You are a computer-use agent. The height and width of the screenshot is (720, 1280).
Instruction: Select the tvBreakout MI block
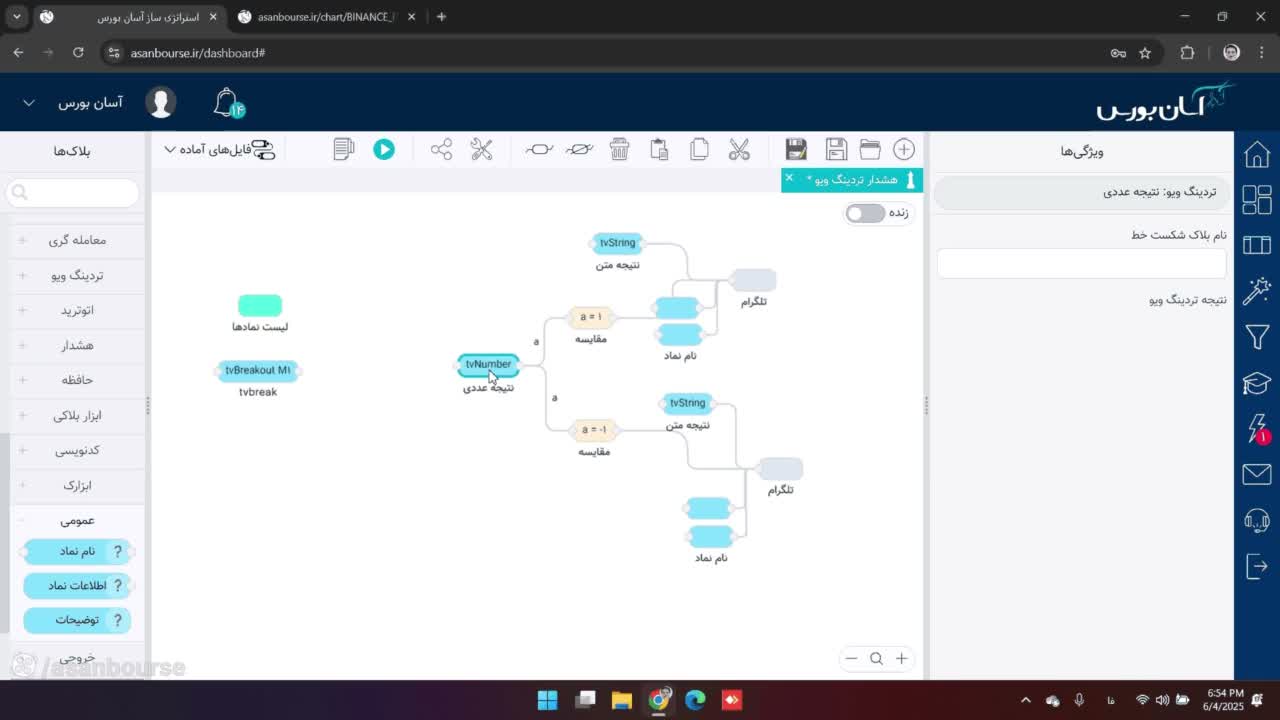click(258, 371)
